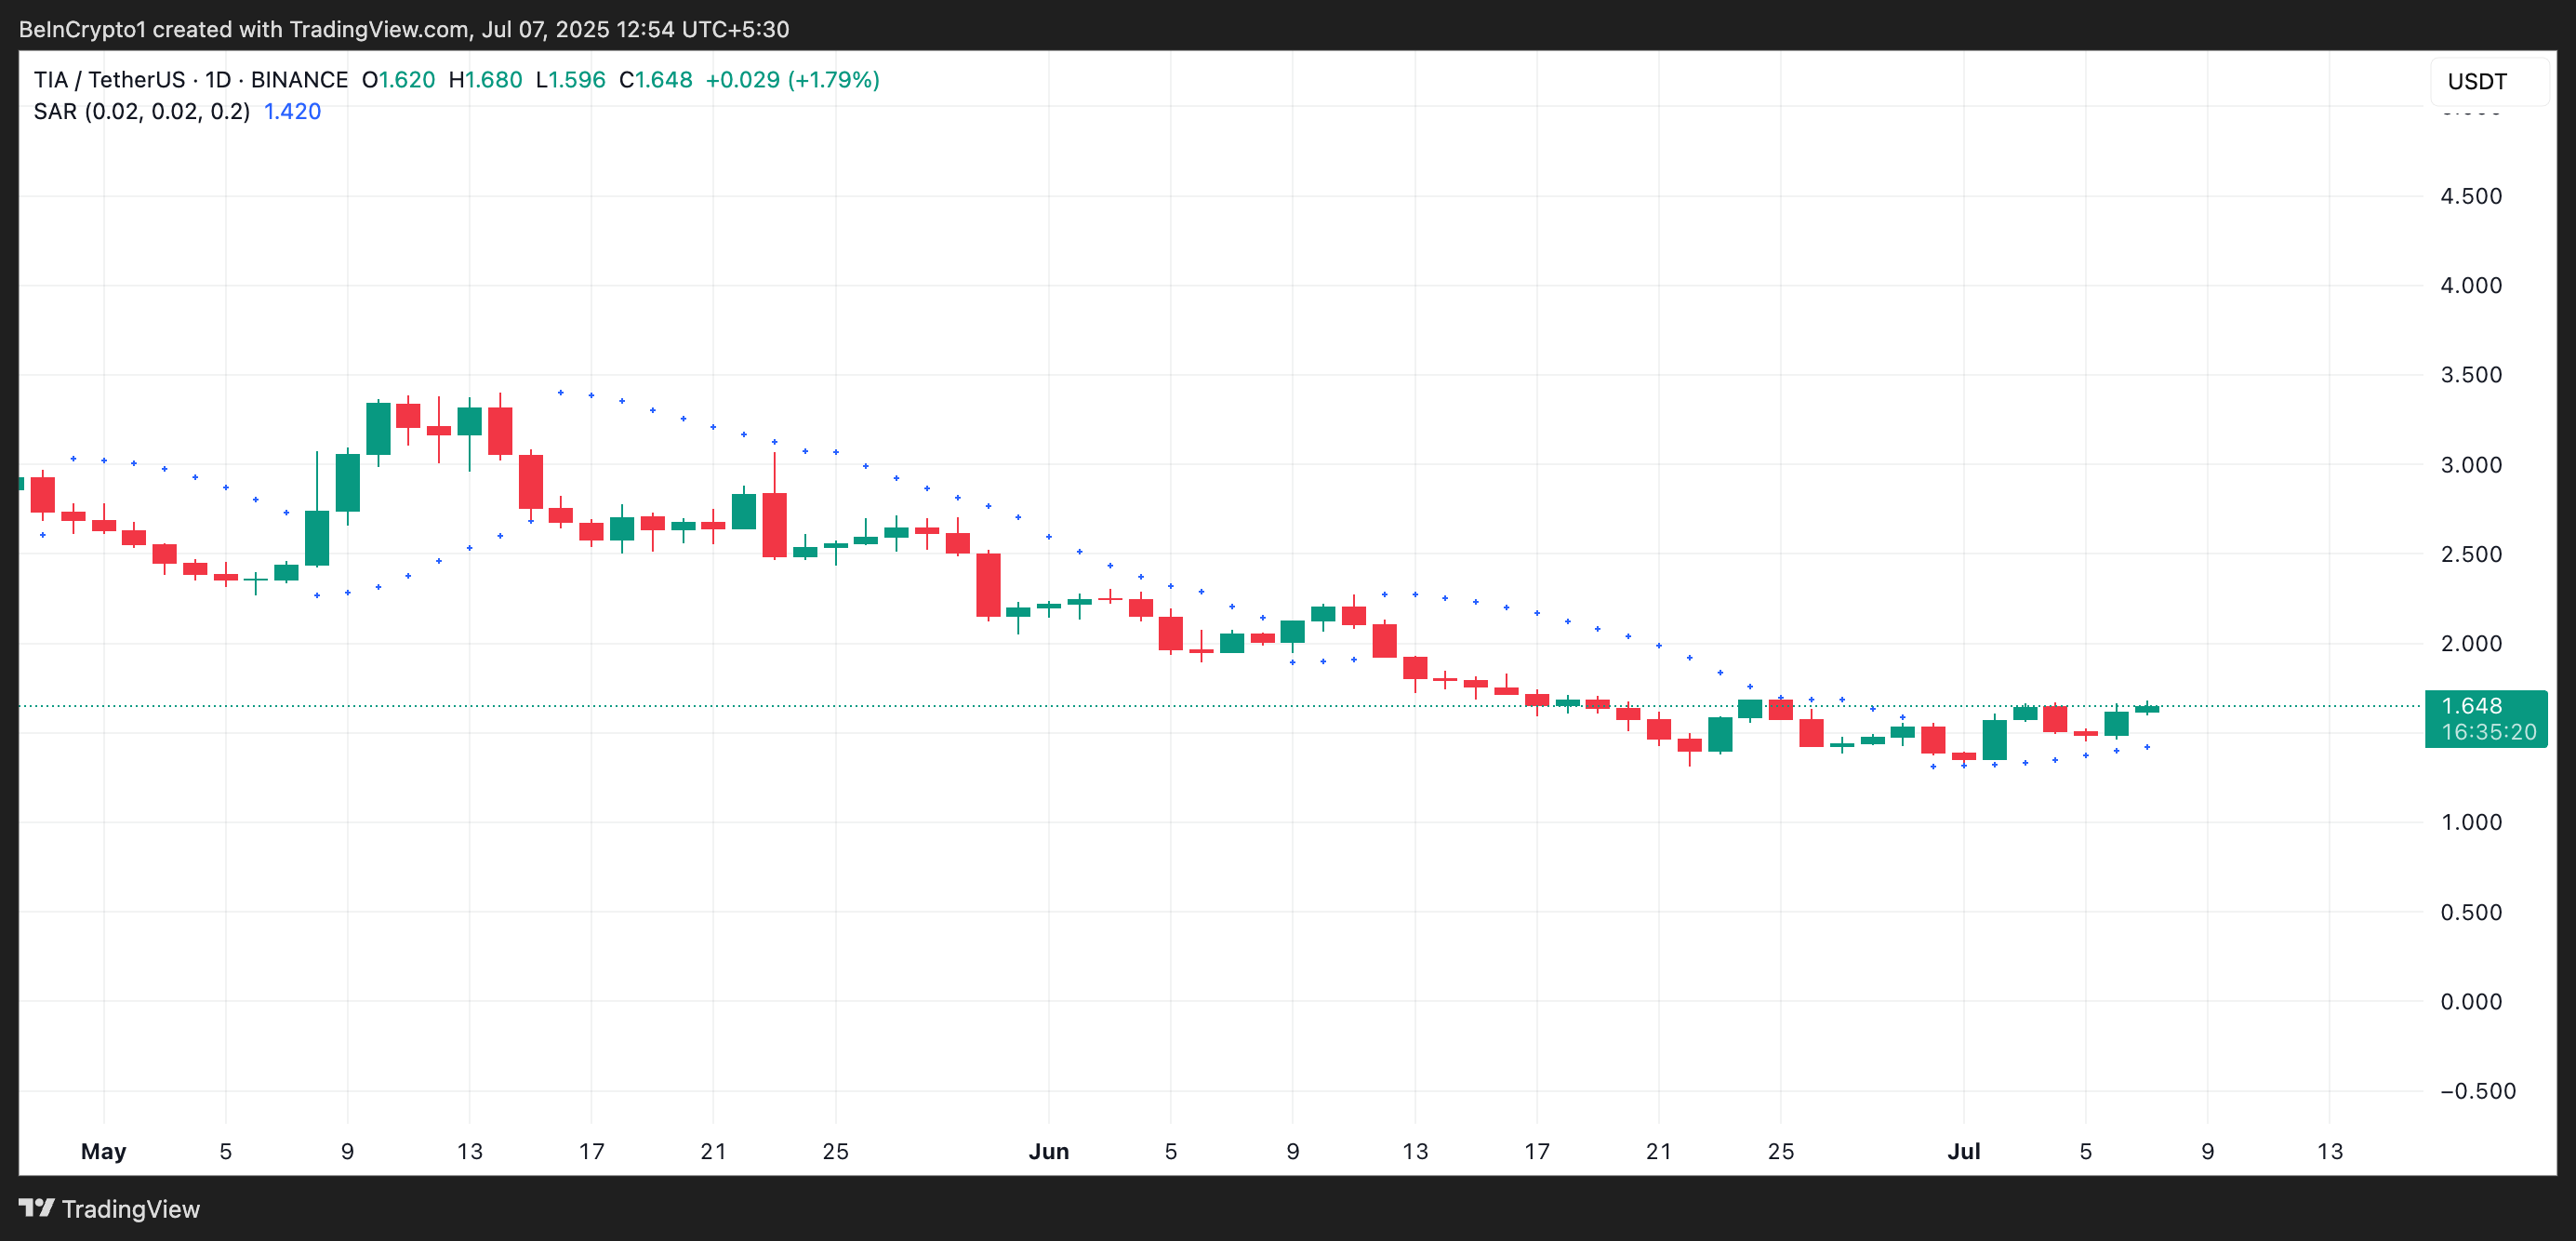2576x1241 pixels.
Task: Click the open price value O1.620
Action: pos(398,80)
